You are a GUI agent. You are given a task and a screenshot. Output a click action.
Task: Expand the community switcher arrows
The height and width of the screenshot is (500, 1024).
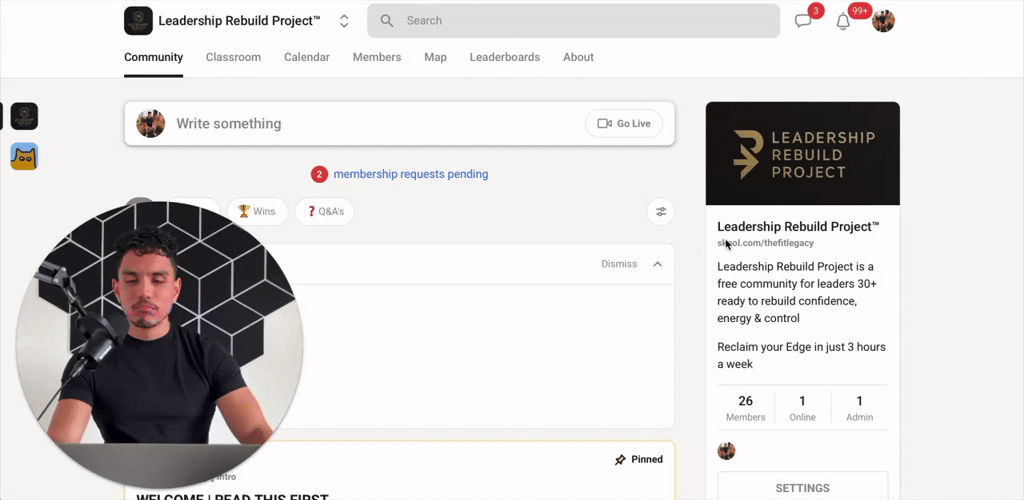344,21
